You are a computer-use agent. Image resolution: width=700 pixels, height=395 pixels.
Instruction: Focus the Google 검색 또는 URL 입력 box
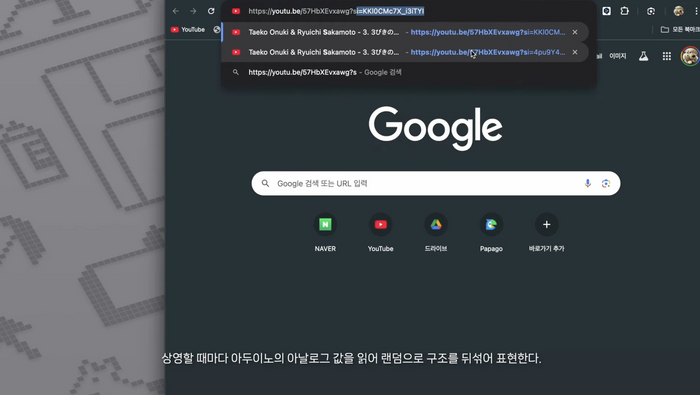[436, 183]
